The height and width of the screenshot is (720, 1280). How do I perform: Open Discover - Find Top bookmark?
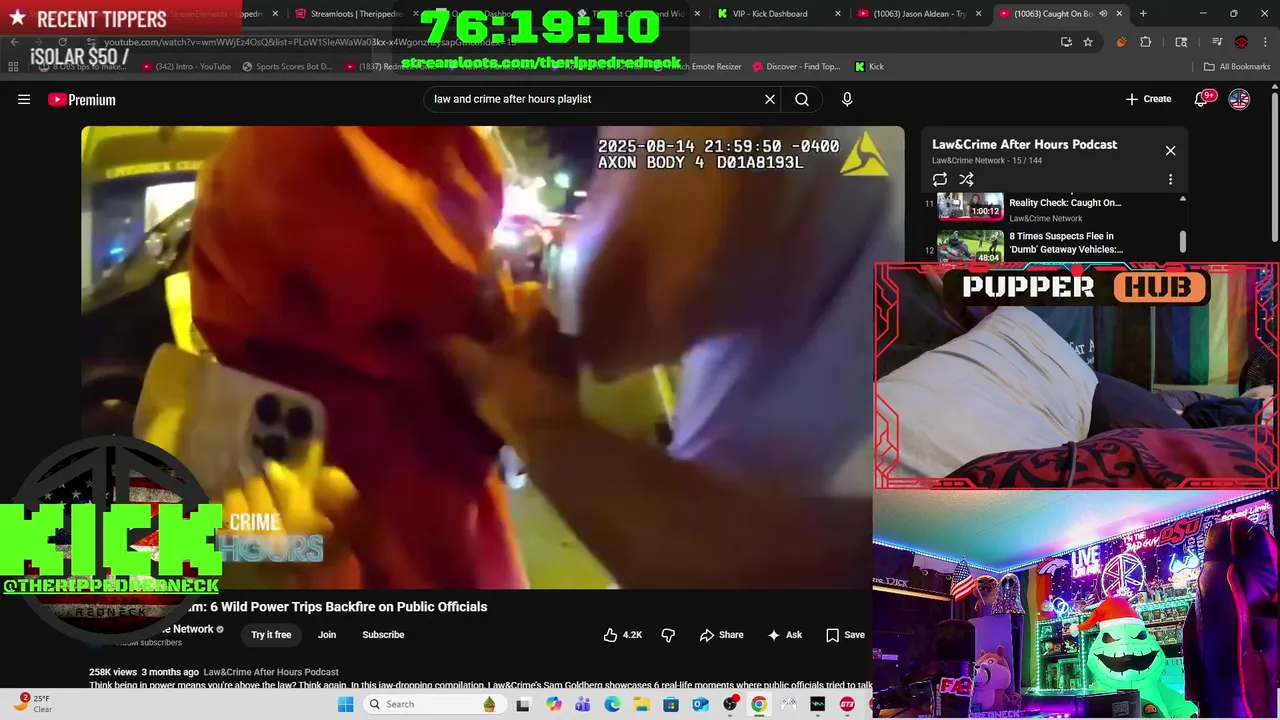[796, 66]
